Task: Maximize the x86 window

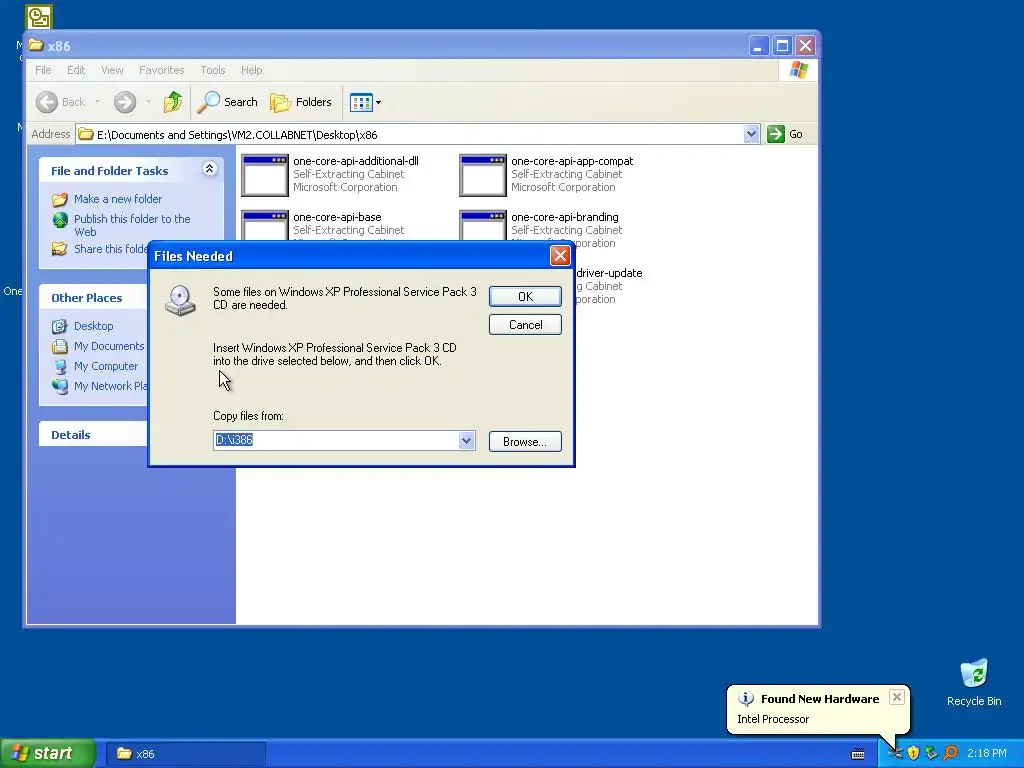Action: (x=782, y=46)
